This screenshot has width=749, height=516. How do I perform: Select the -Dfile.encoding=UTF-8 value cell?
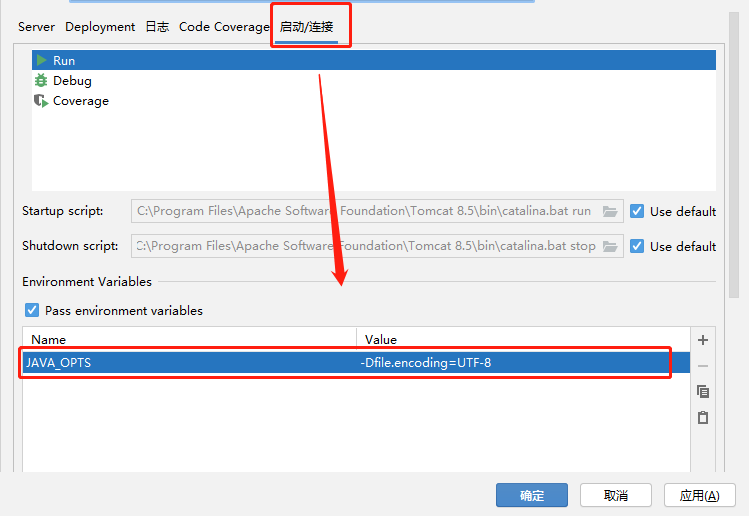[524, 363]
